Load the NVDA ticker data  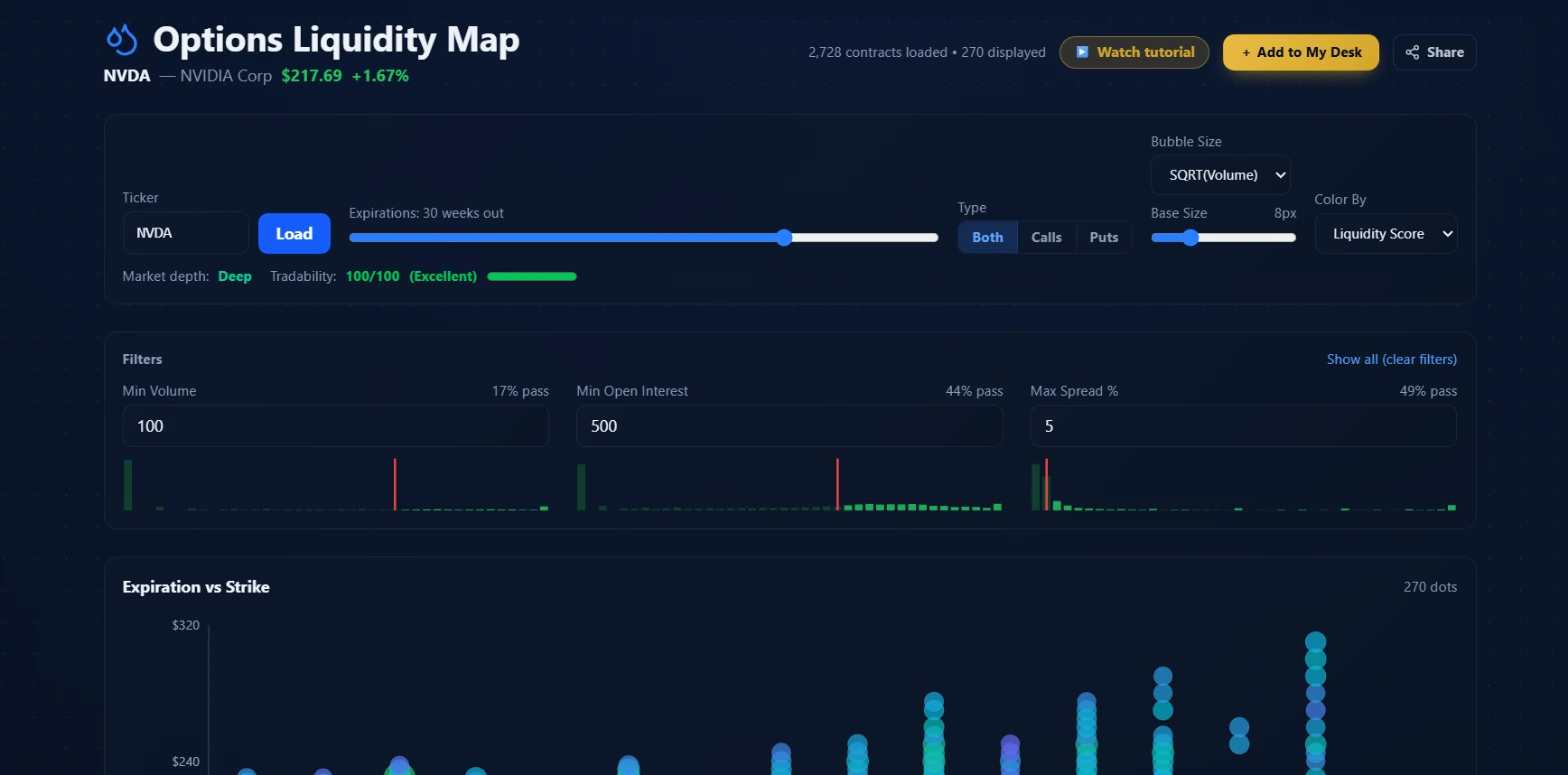click(294, 233)
